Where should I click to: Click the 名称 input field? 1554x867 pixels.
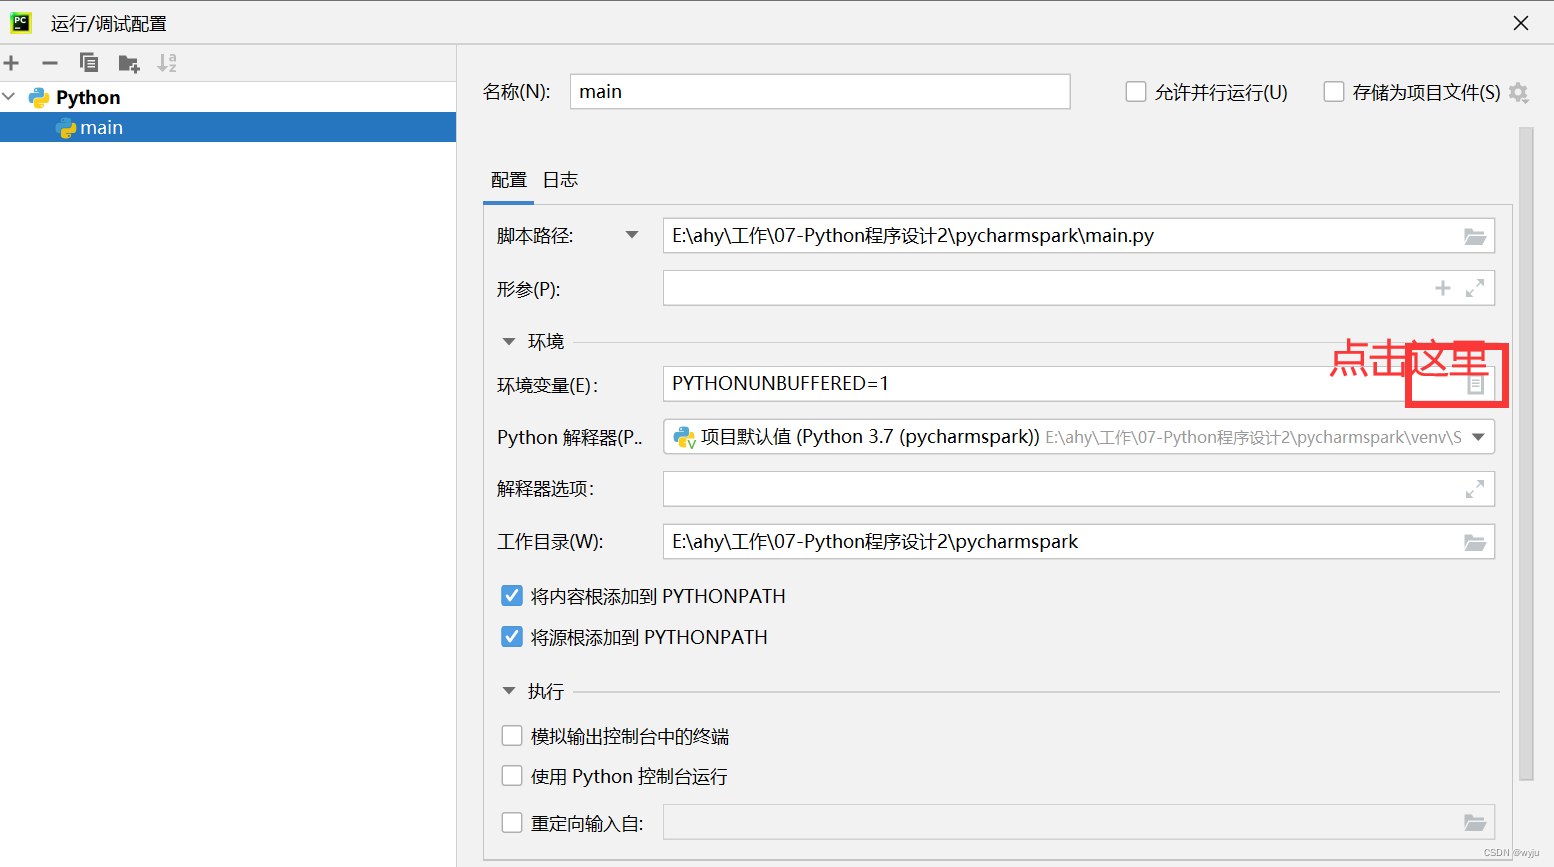[x=820, y=91]
